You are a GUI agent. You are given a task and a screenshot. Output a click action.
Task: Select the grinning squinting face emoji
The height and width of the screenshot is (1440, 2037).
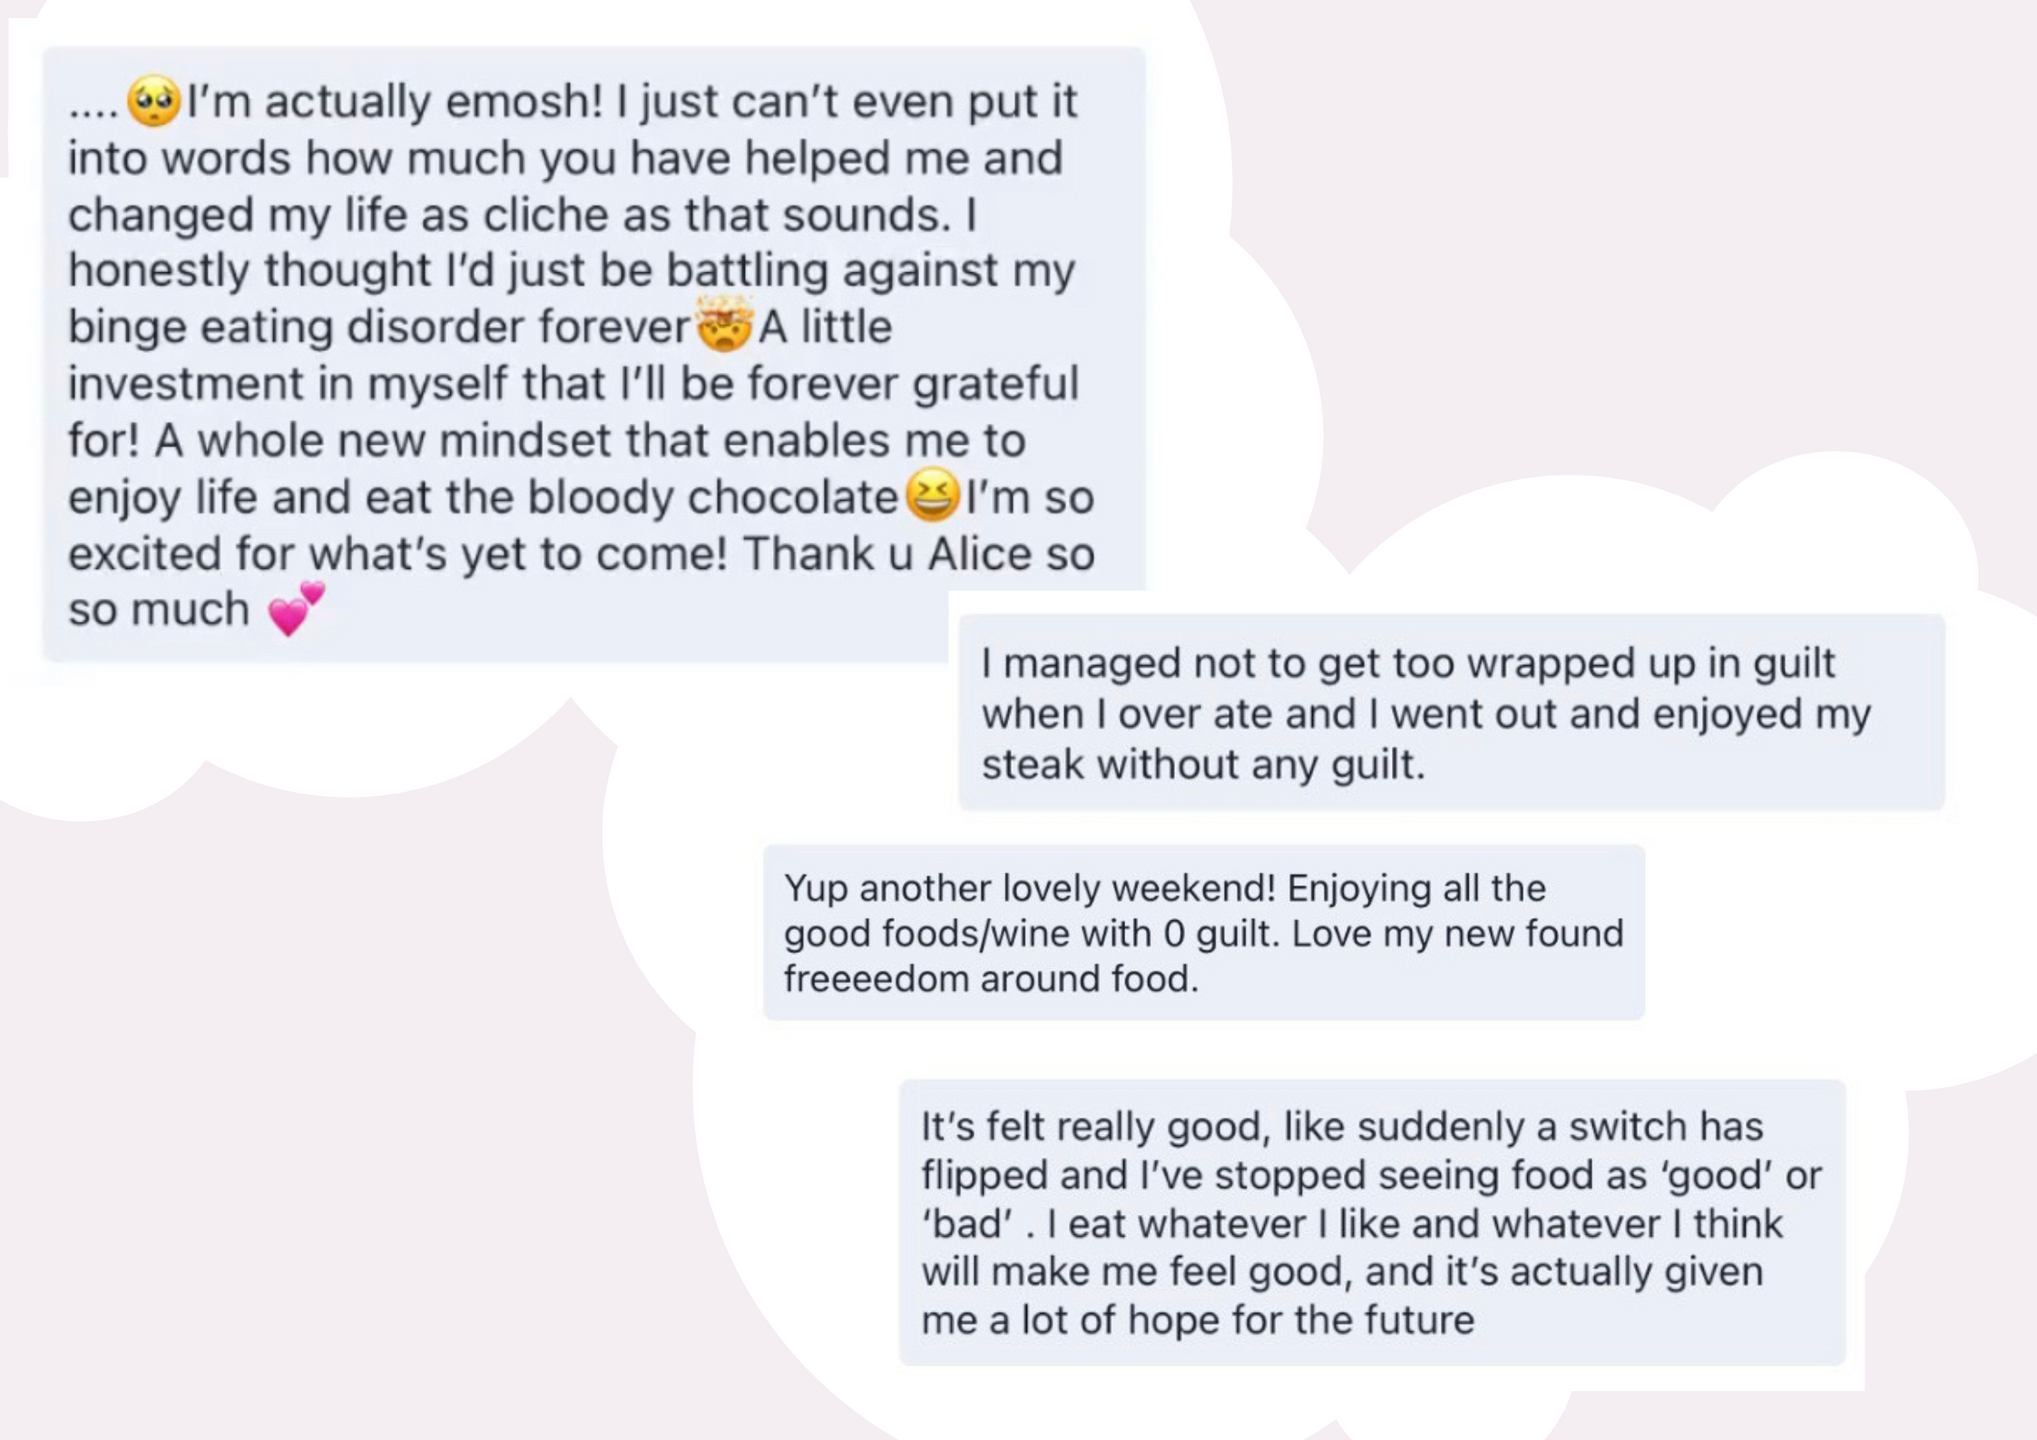point(932,495)
